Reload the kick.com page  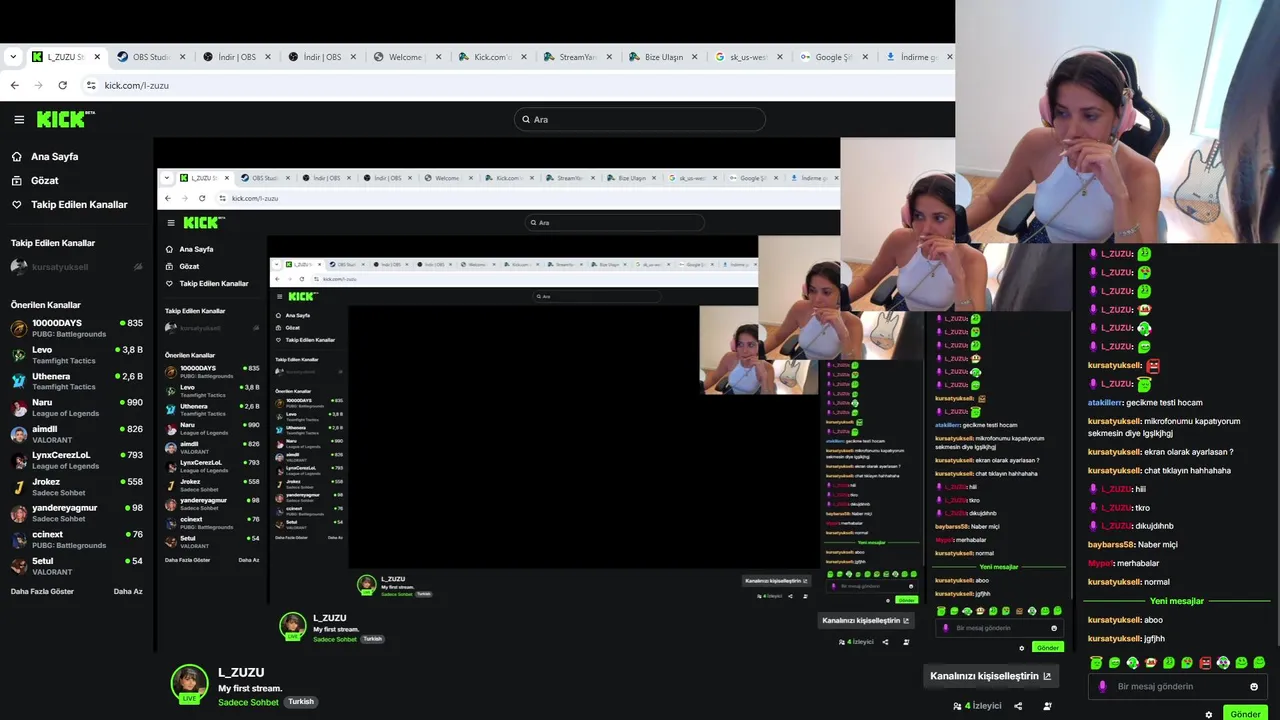pos(62,85)
